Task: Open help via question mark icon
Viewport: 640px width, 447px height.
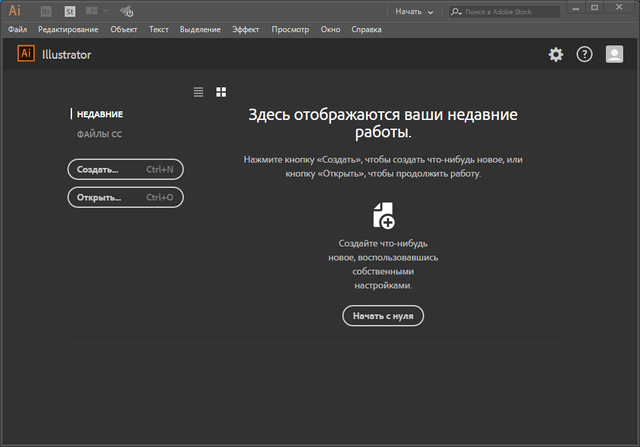Action: tap(585, 55)
